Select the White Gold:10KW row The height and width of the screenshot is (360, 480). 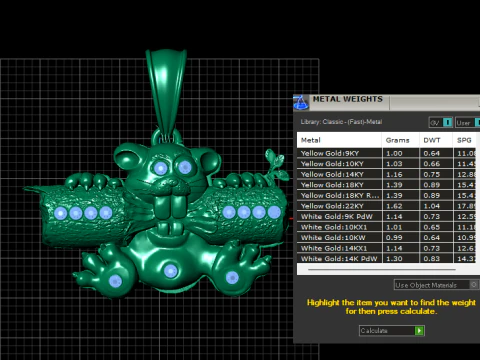point(387,238)
